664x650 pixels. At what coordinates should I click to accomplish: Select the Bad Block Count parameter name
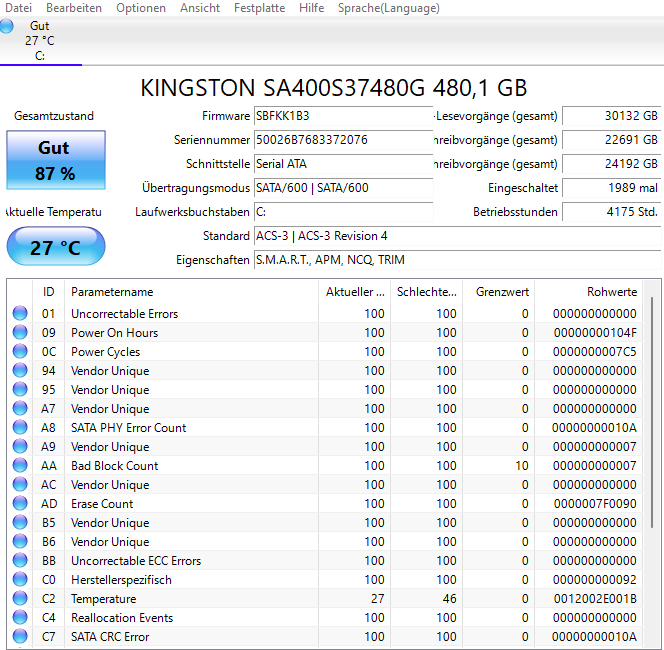[114, 466]
